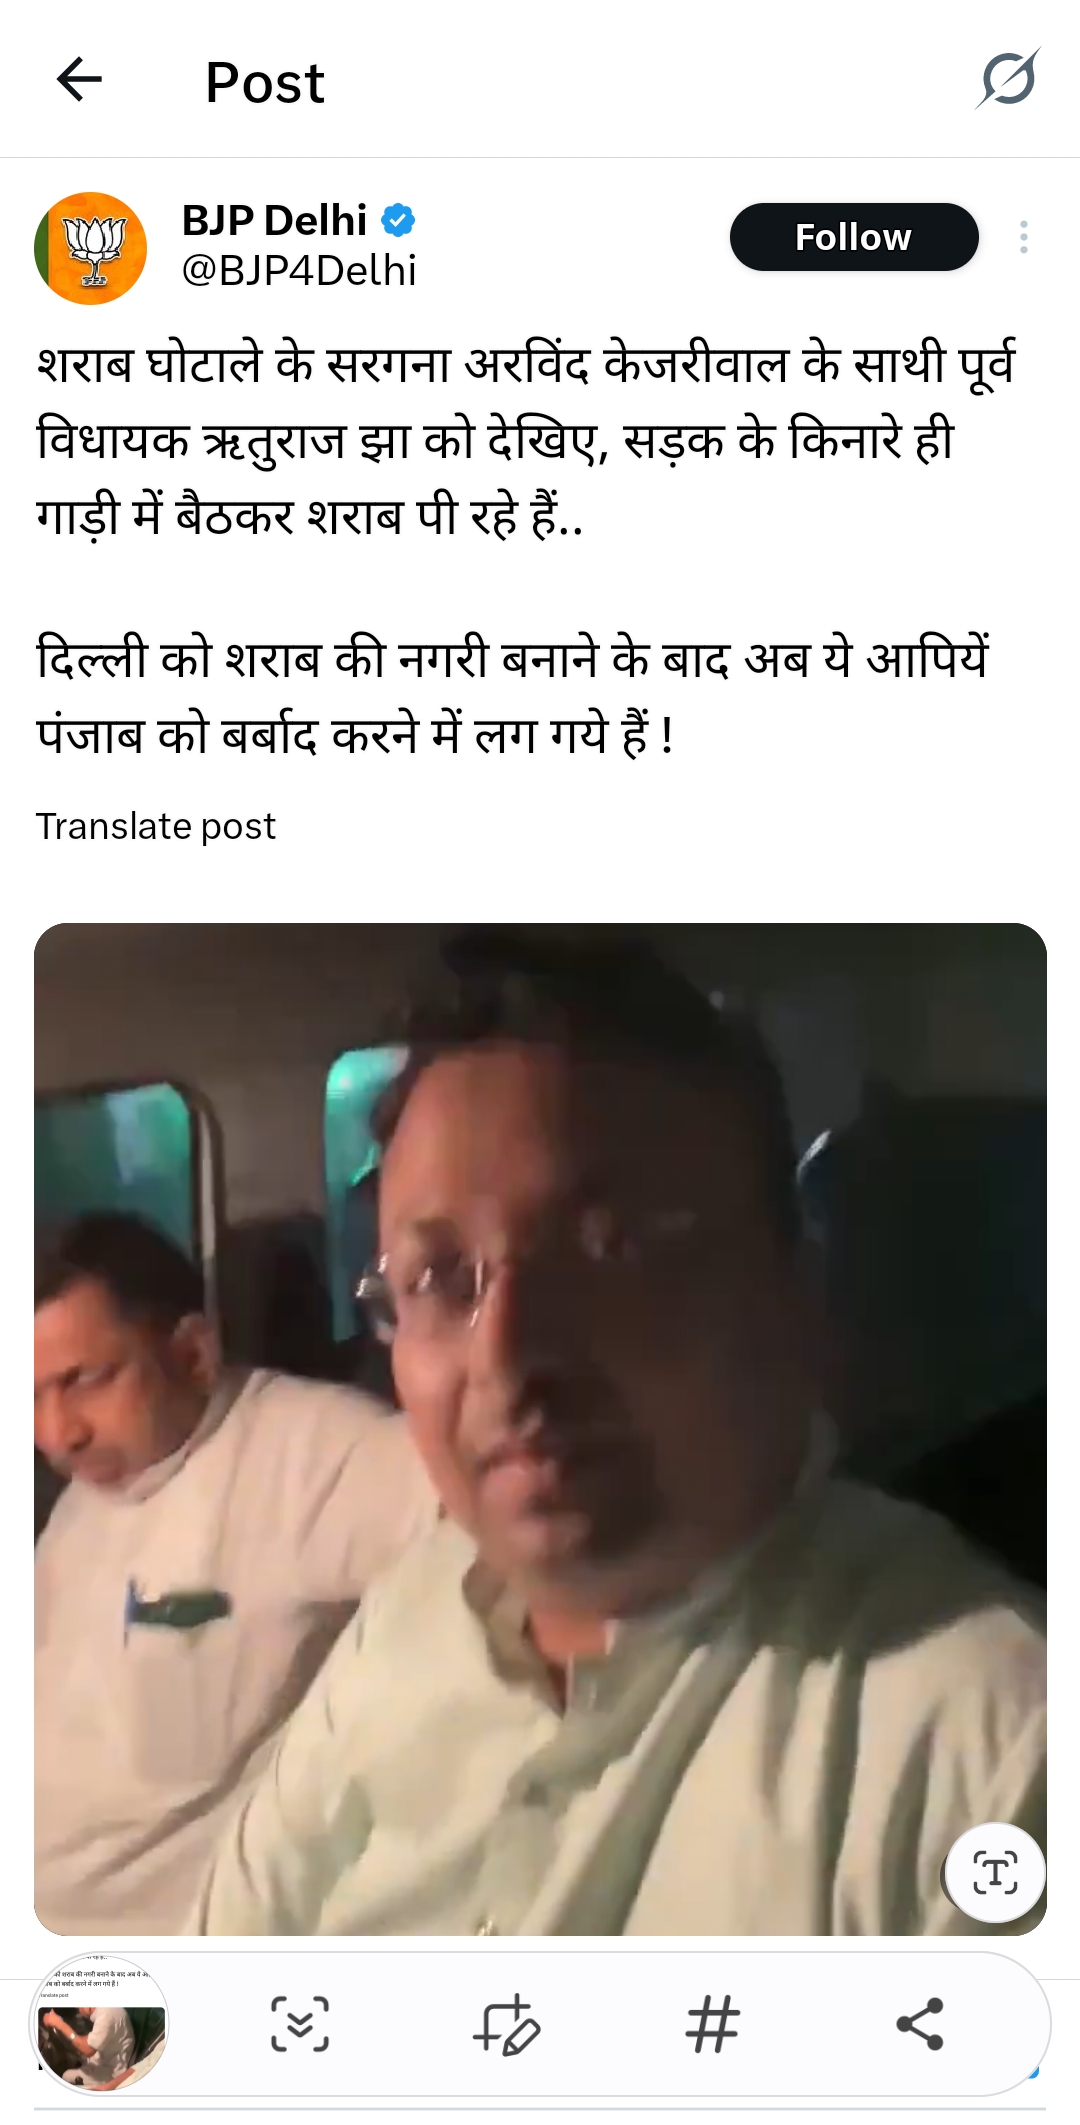Click Translate post link
1080x2125 pixels.
156,826
